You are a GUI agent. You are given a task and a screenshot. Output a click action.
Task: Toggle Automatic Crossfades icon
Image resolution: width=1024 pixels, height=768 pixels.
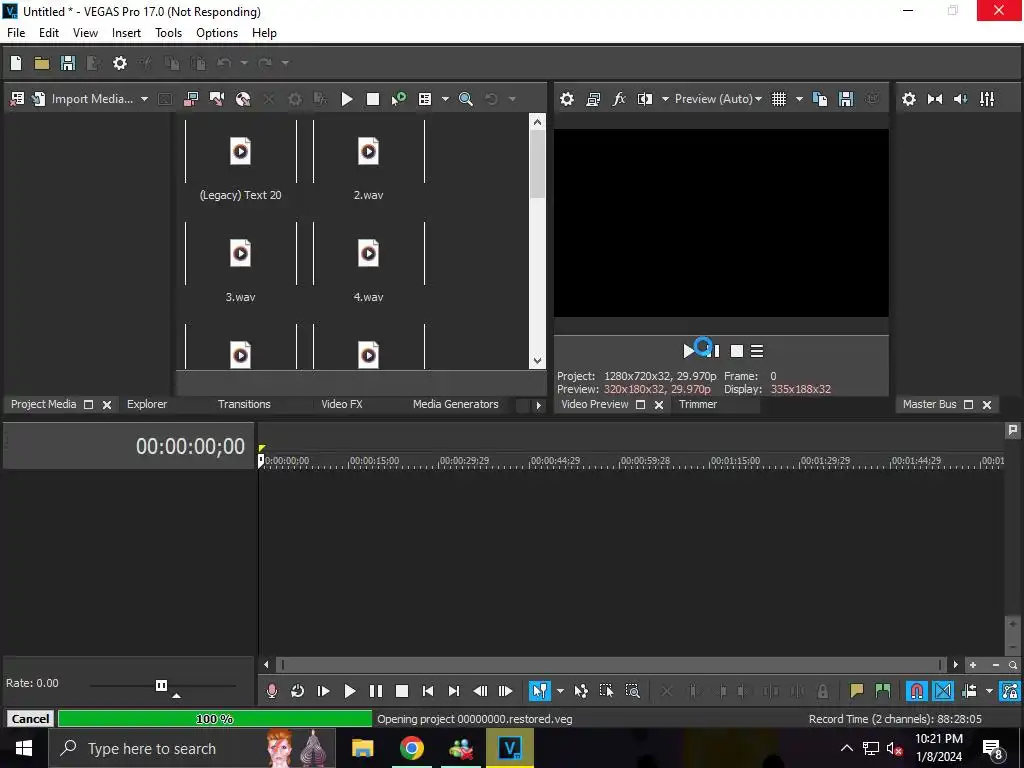click(943, 691)
